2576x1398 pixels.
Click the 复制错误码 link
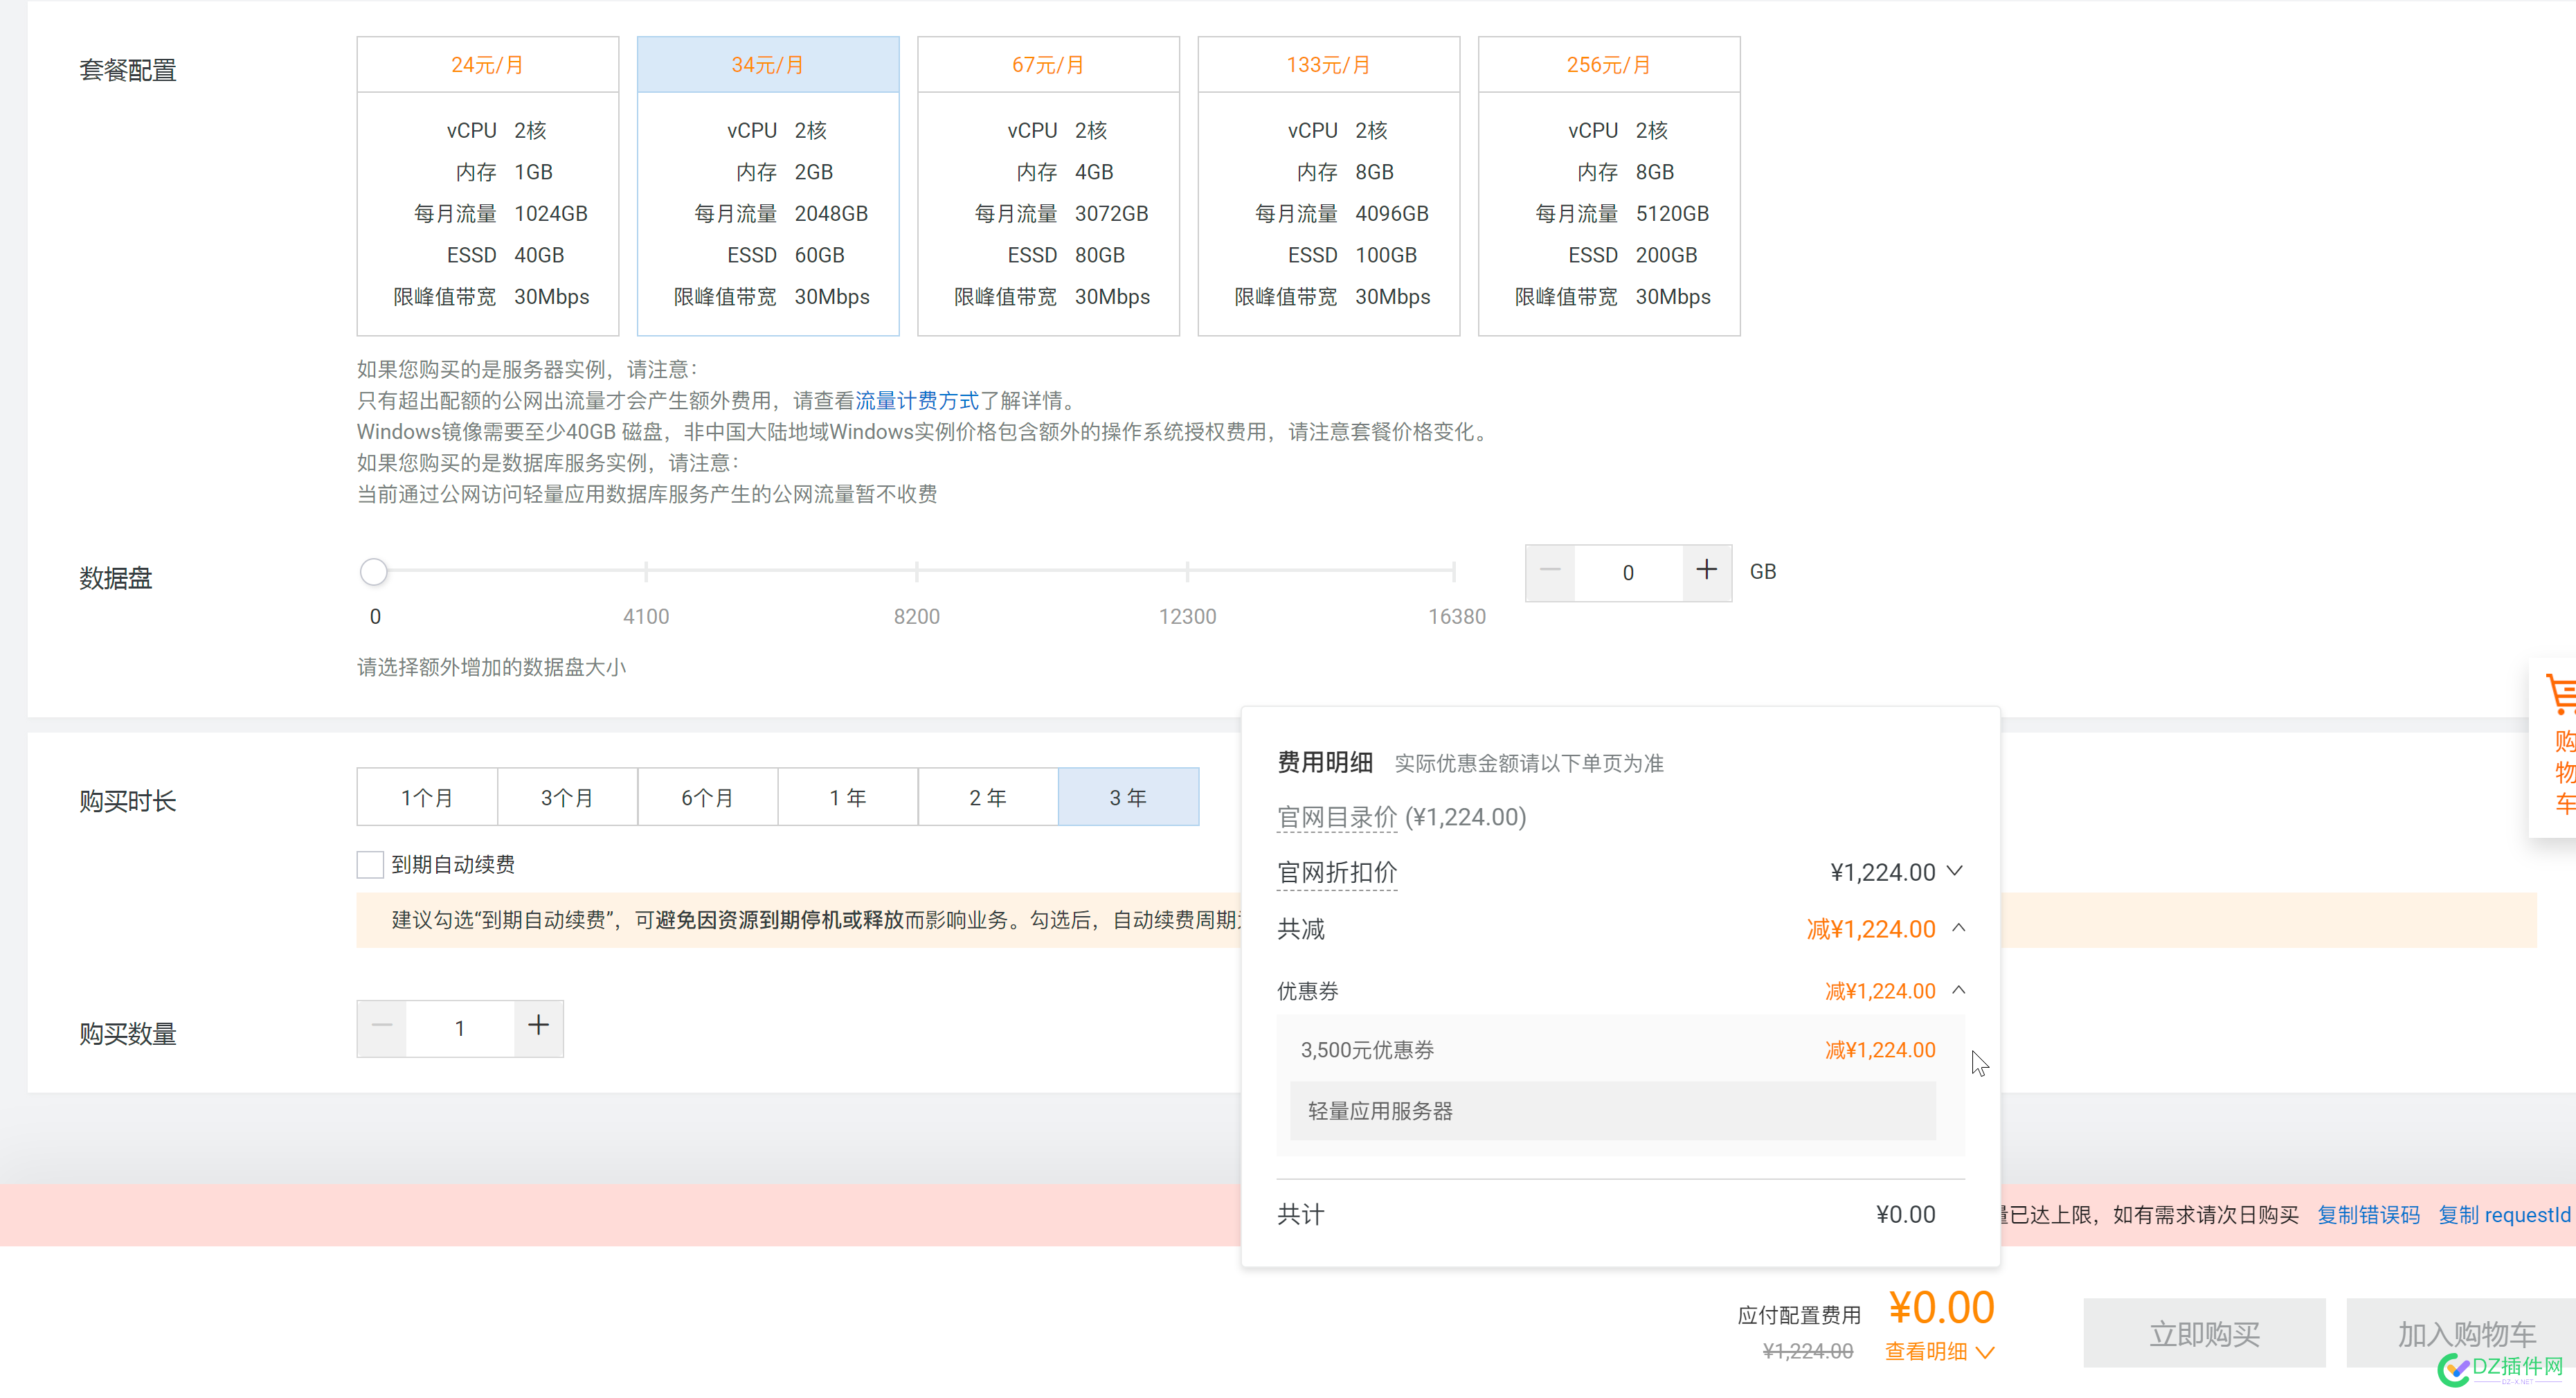click(x=2368, y=1215)
